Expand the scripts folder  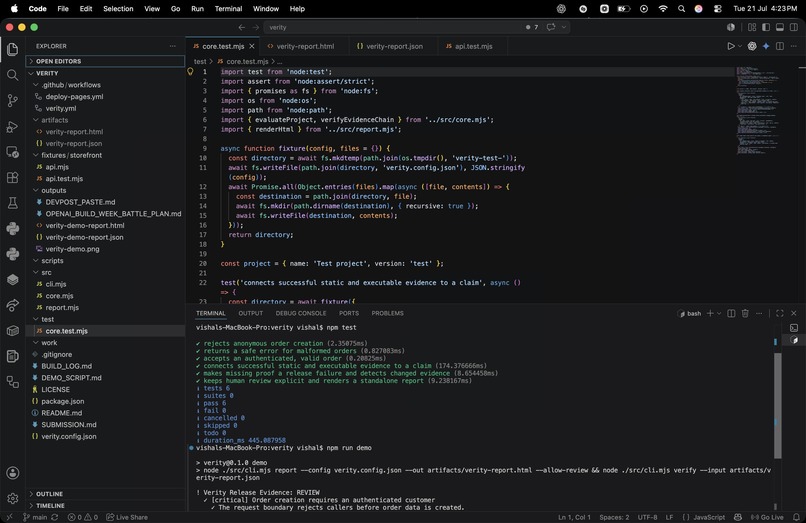pos(105,261)
